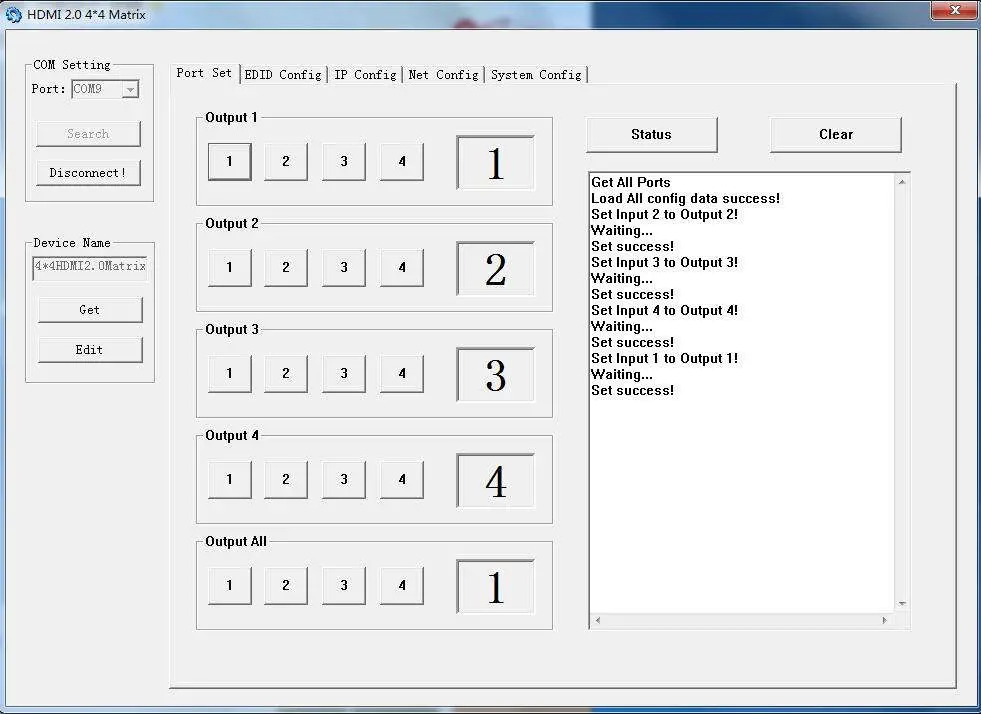Select input 1 for Output 1
This screenshot has width=981, height=714.
tap(230, 161)
